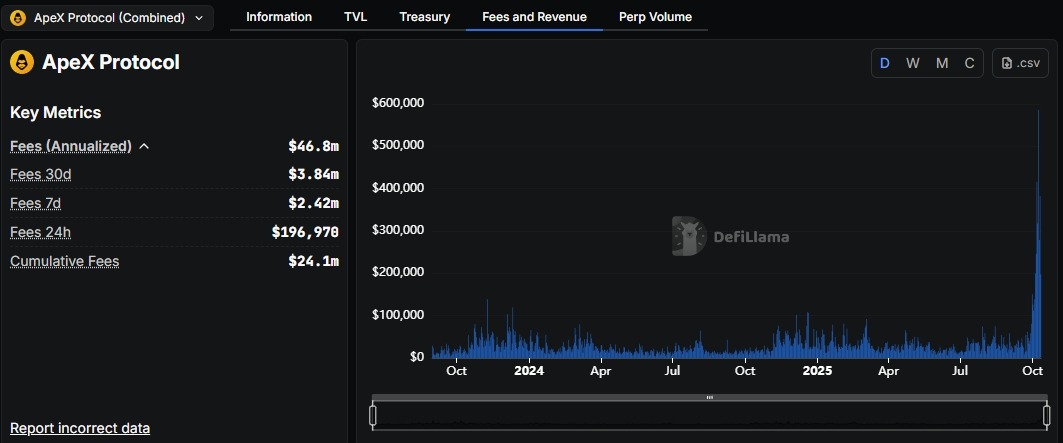
Task: Select the Fees and Revenue tab
Action: [x=534, y=17]
